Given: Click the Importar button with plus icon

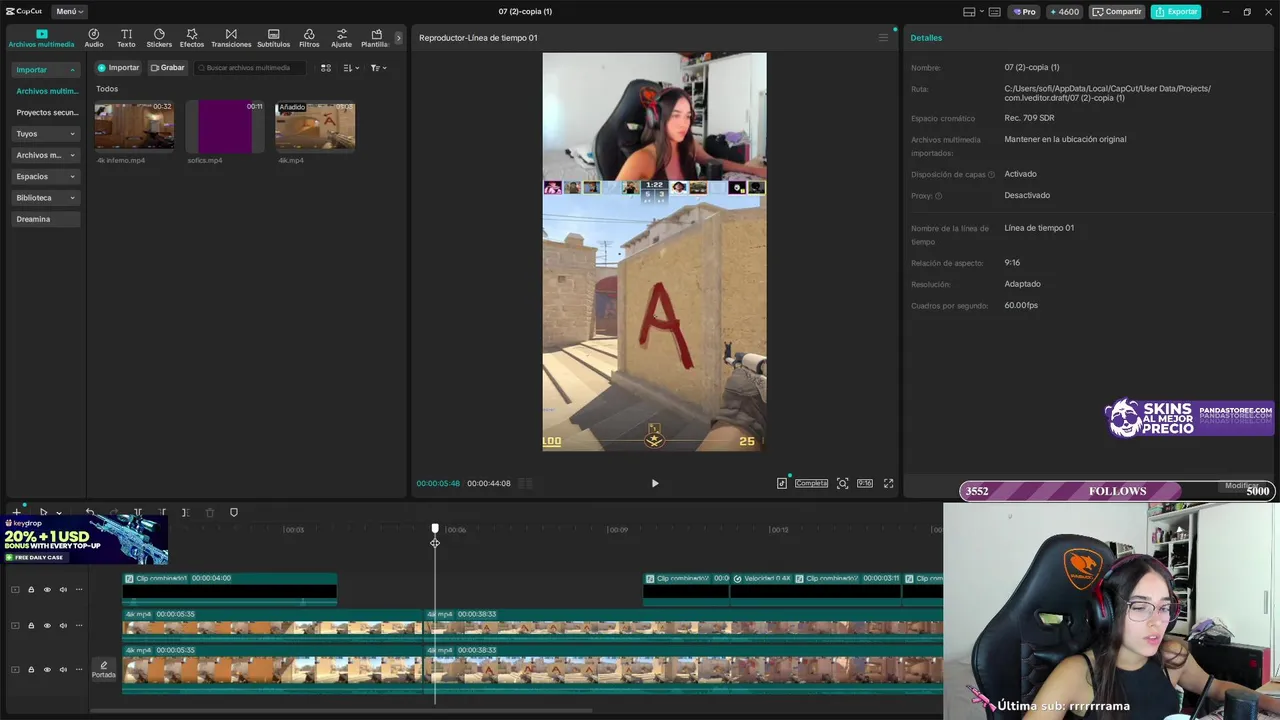Looking at the screenshot, I should [x=118, y=68].
